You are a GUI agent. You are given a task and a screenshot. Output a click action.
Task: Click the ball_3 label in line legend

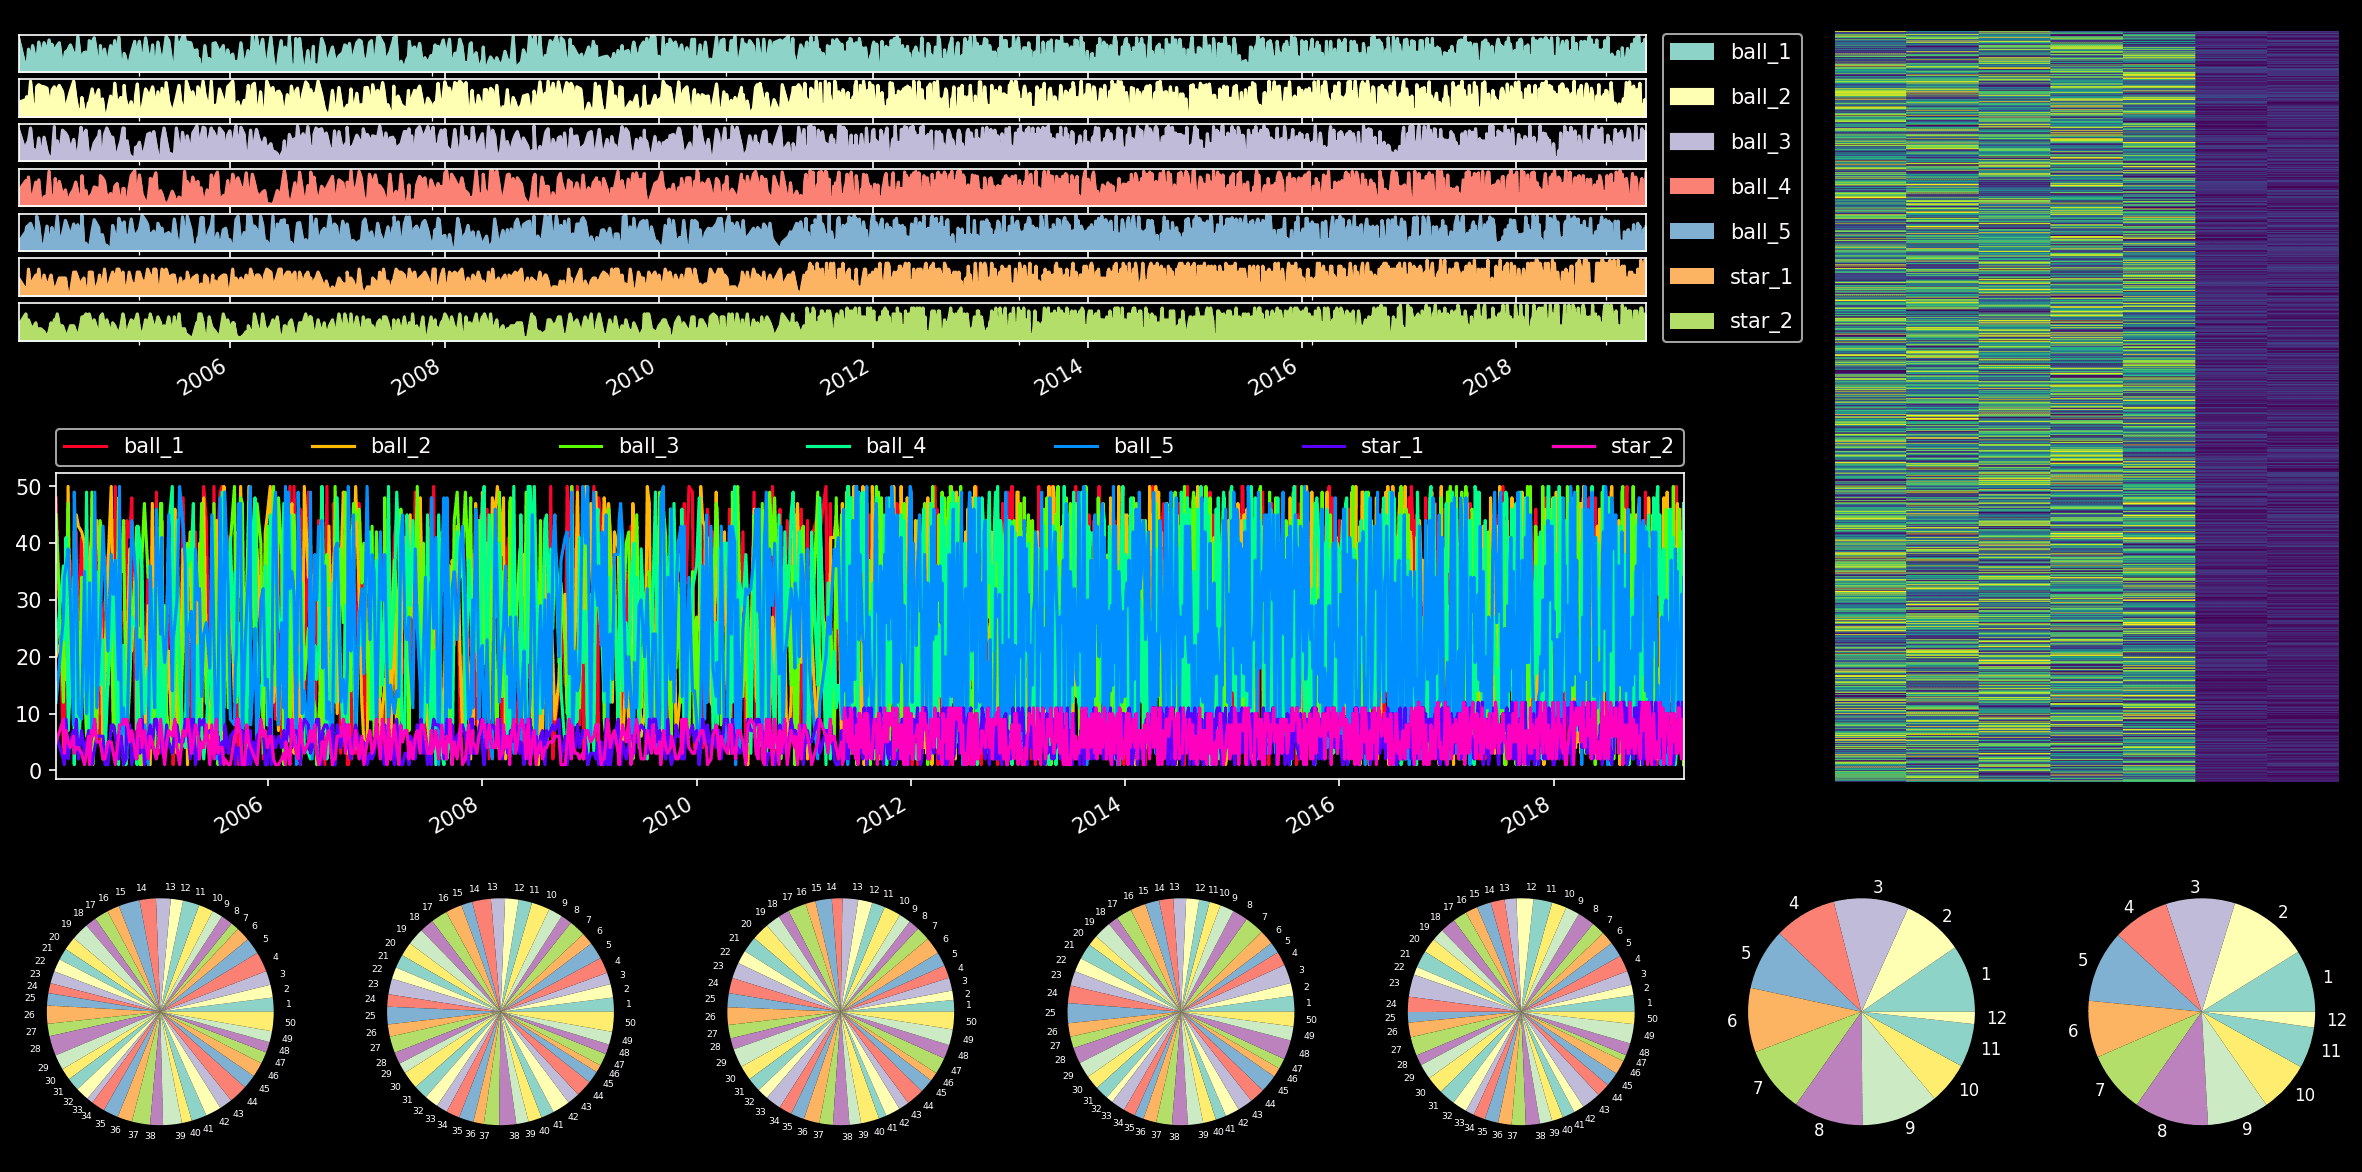(648, 446)
